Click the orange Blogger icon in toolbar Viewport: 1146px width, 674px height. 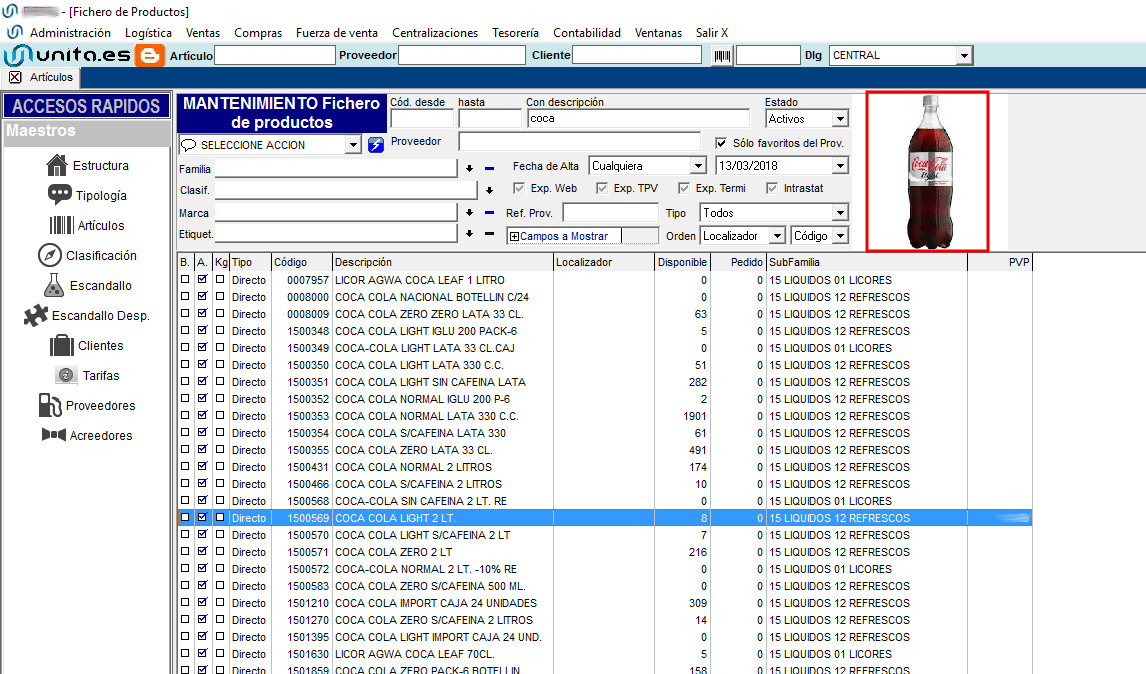(x=150, y=56)
